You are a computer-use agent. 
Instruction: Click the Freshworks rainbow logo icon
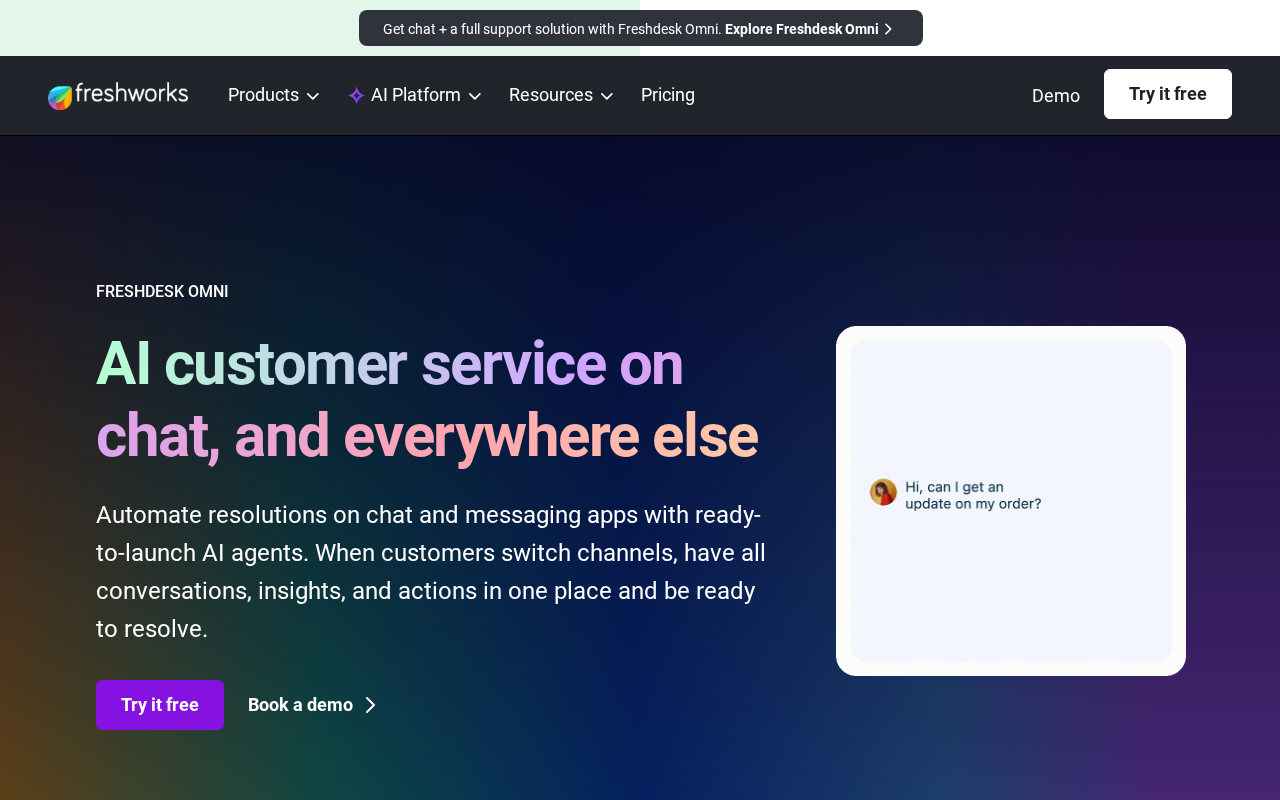click(x=61, y=97)
